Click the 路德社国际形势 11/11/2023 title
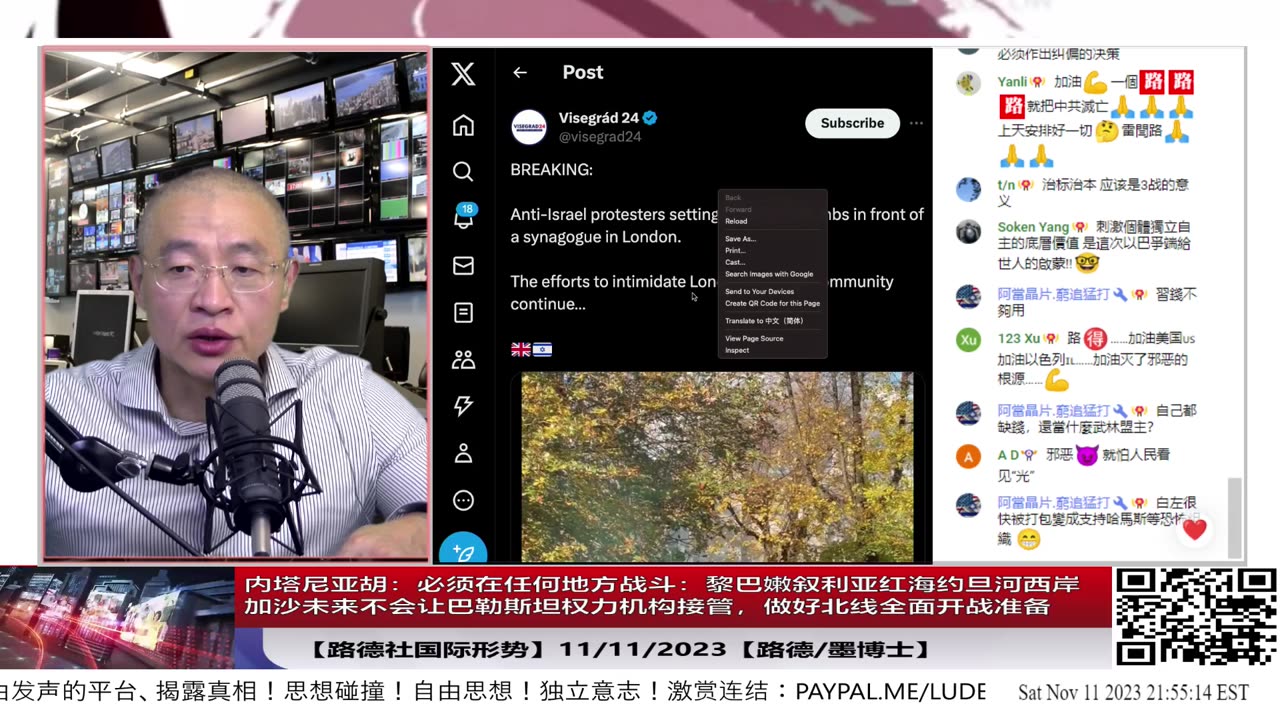Viewport: 1280px width, 720px height. pos(621,650)
